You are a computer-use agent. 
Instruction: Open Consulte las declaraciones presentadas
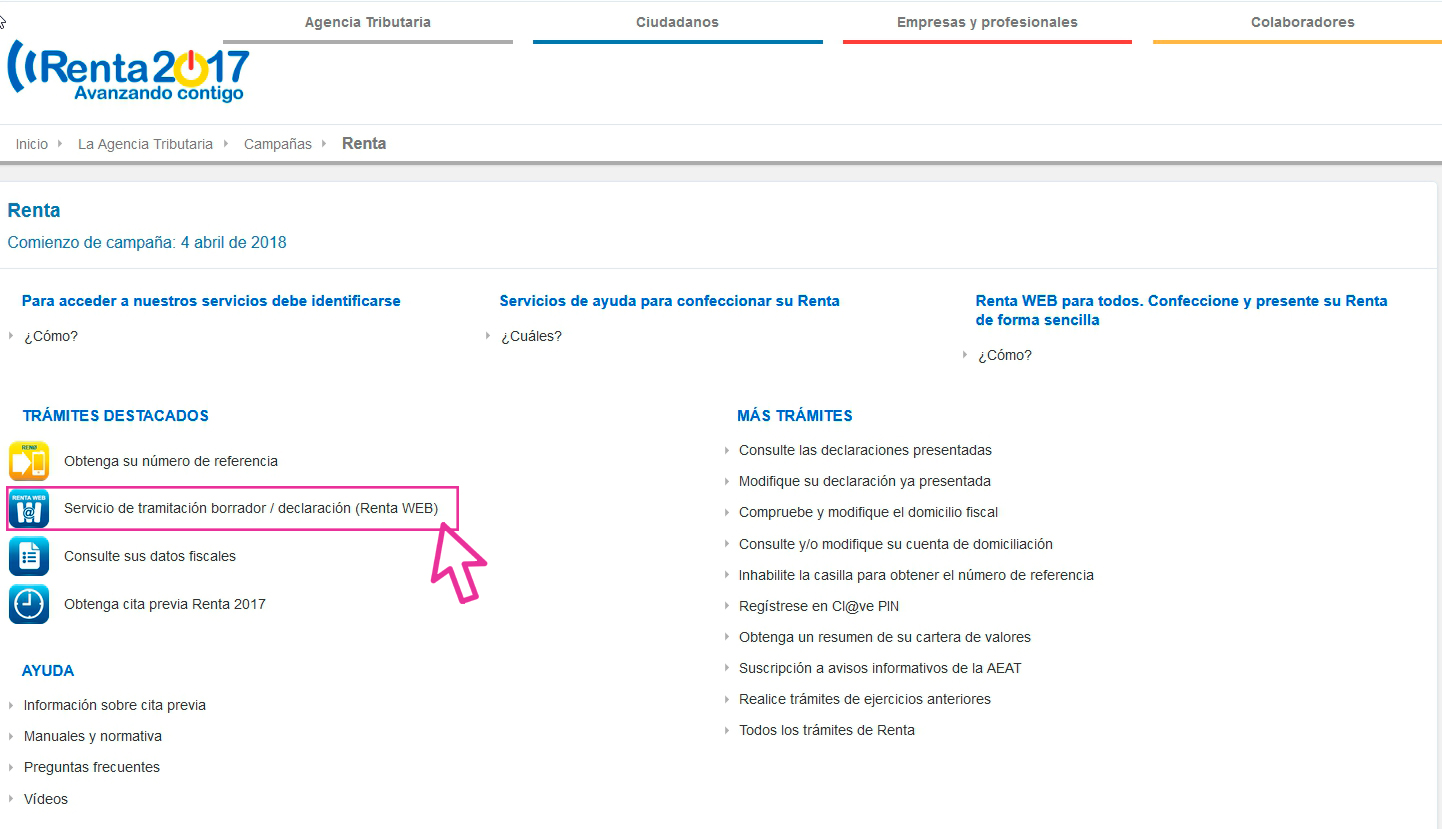865,450
